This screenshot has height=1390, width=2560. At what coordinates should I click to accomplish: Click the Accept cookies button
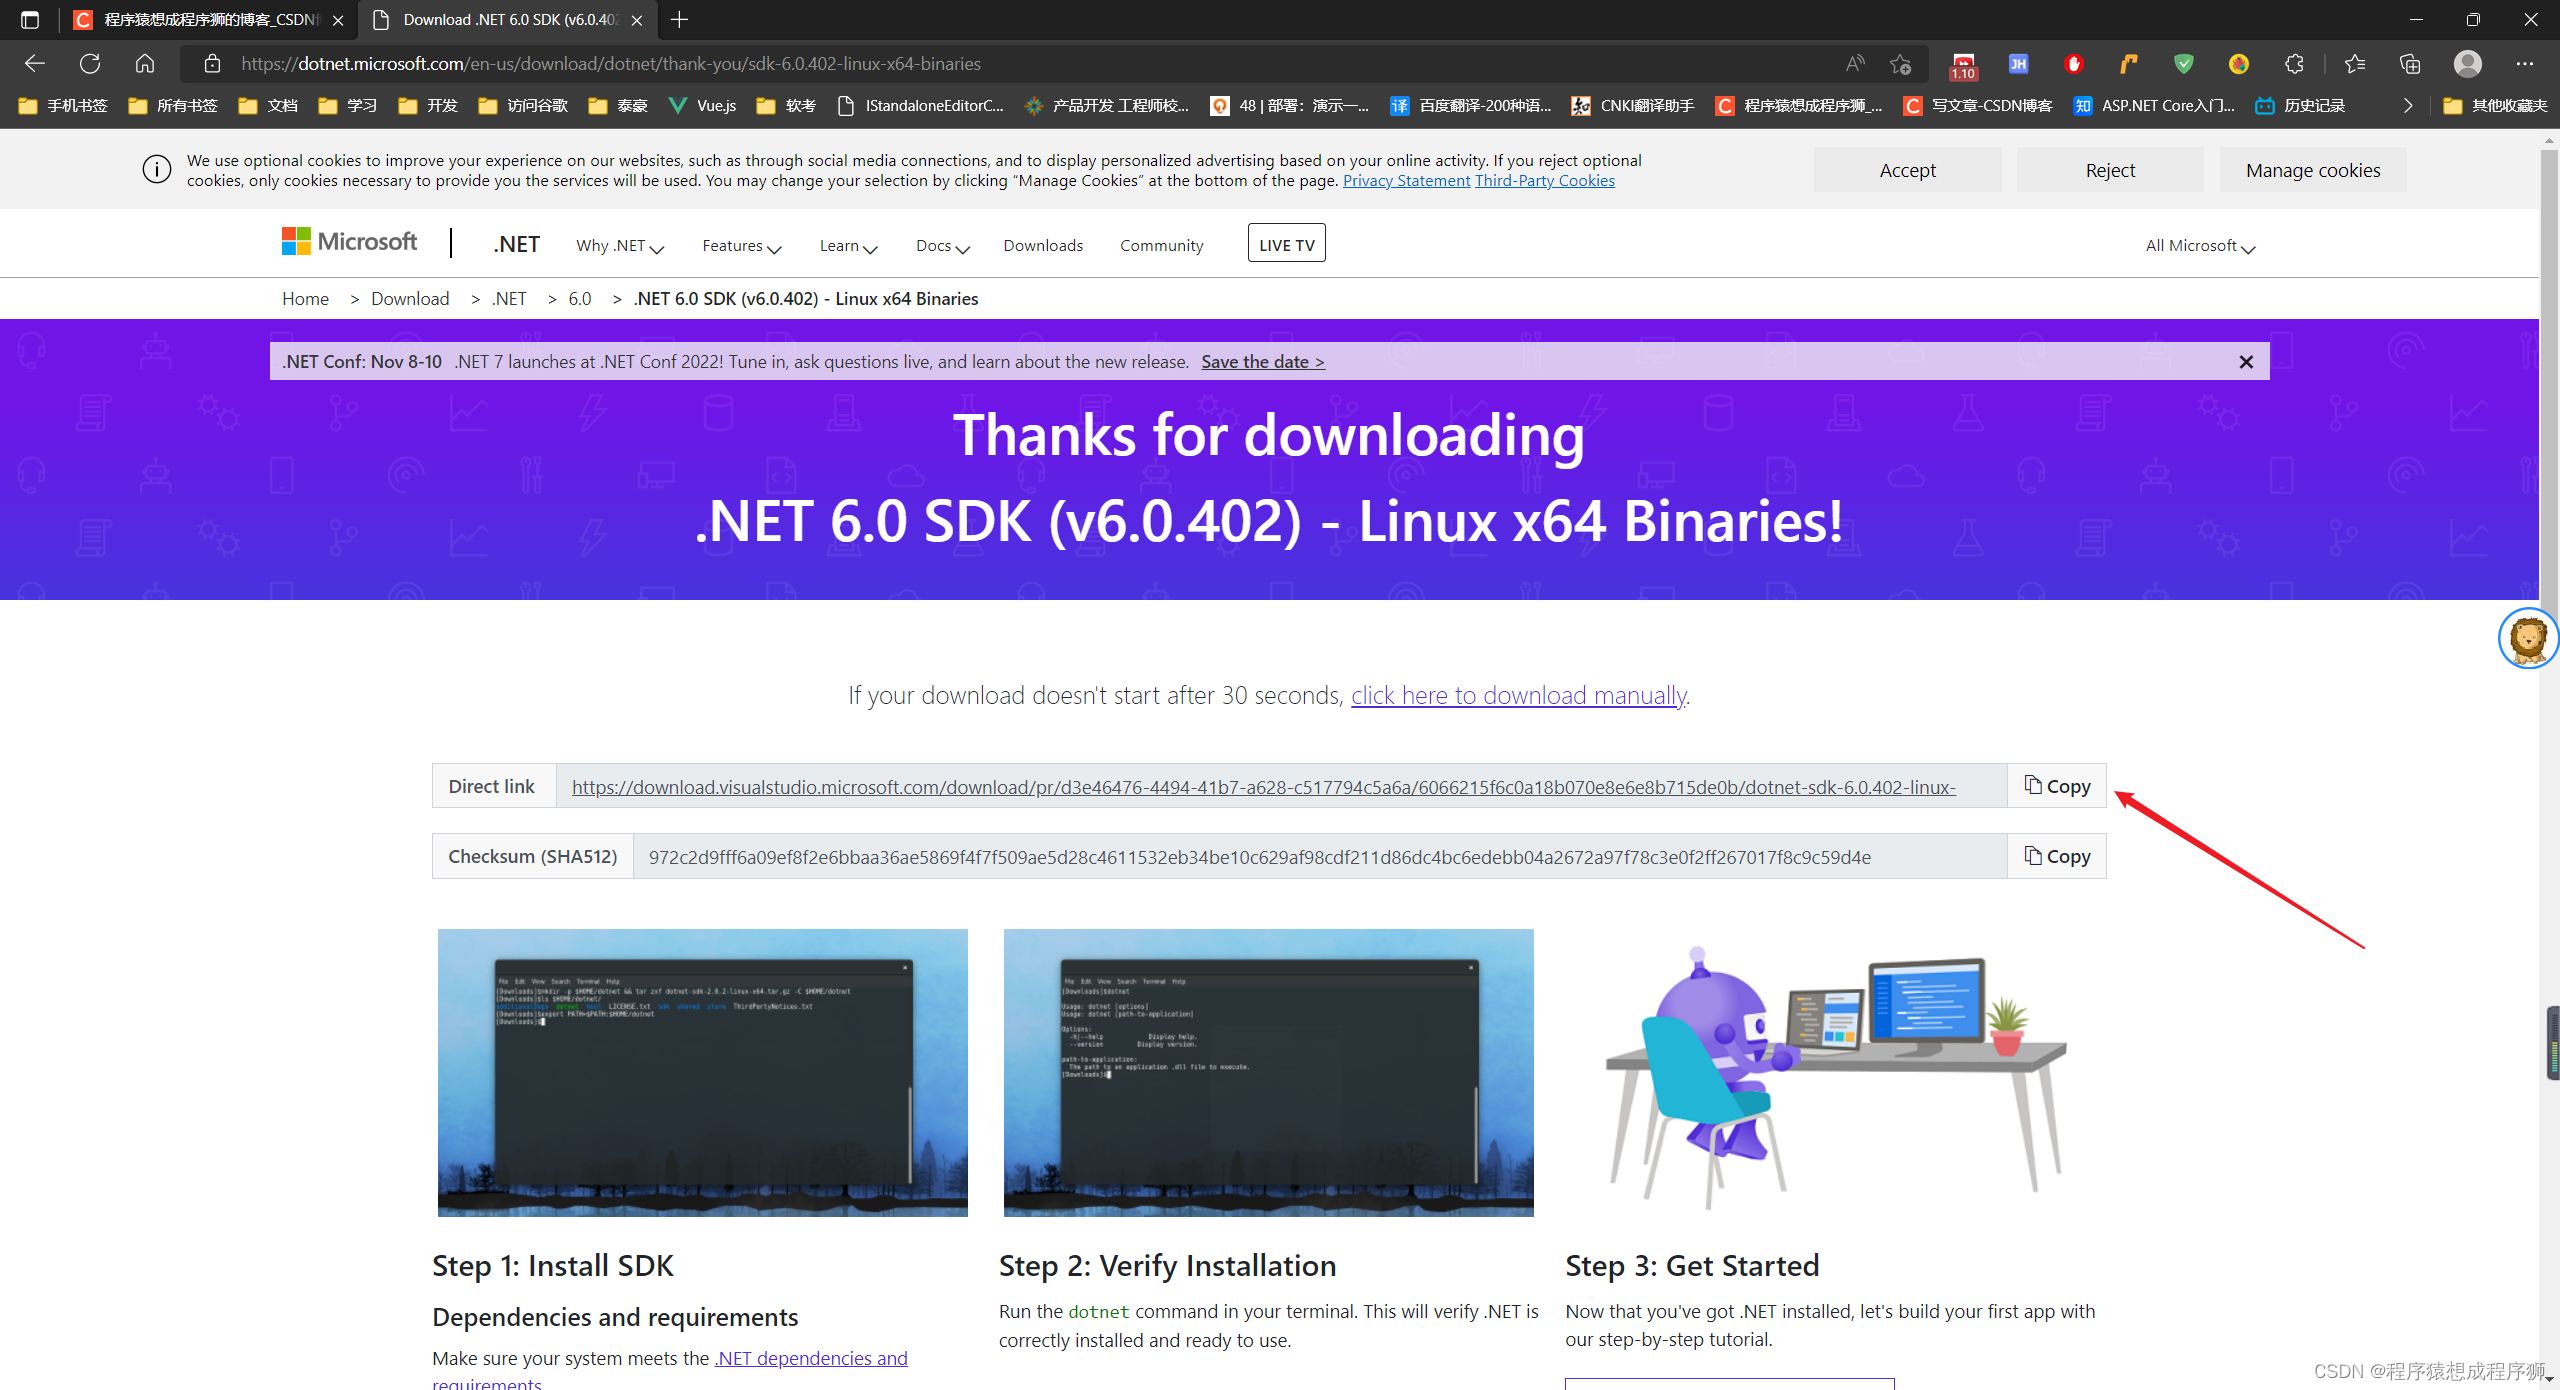pos(1908,169)
